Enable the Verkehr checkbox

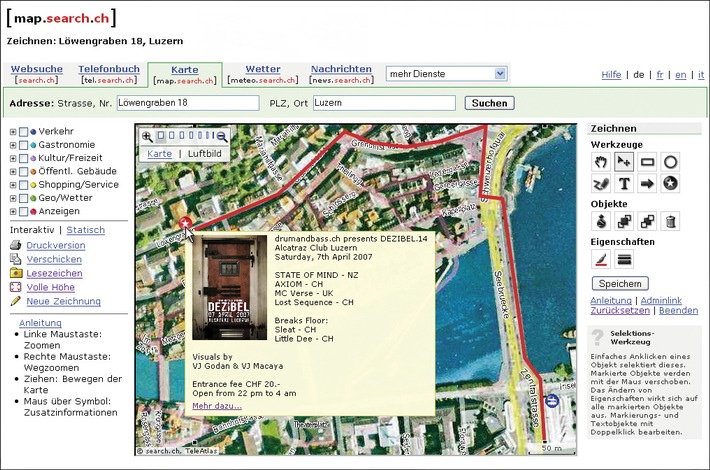click(x=24, y=131)
